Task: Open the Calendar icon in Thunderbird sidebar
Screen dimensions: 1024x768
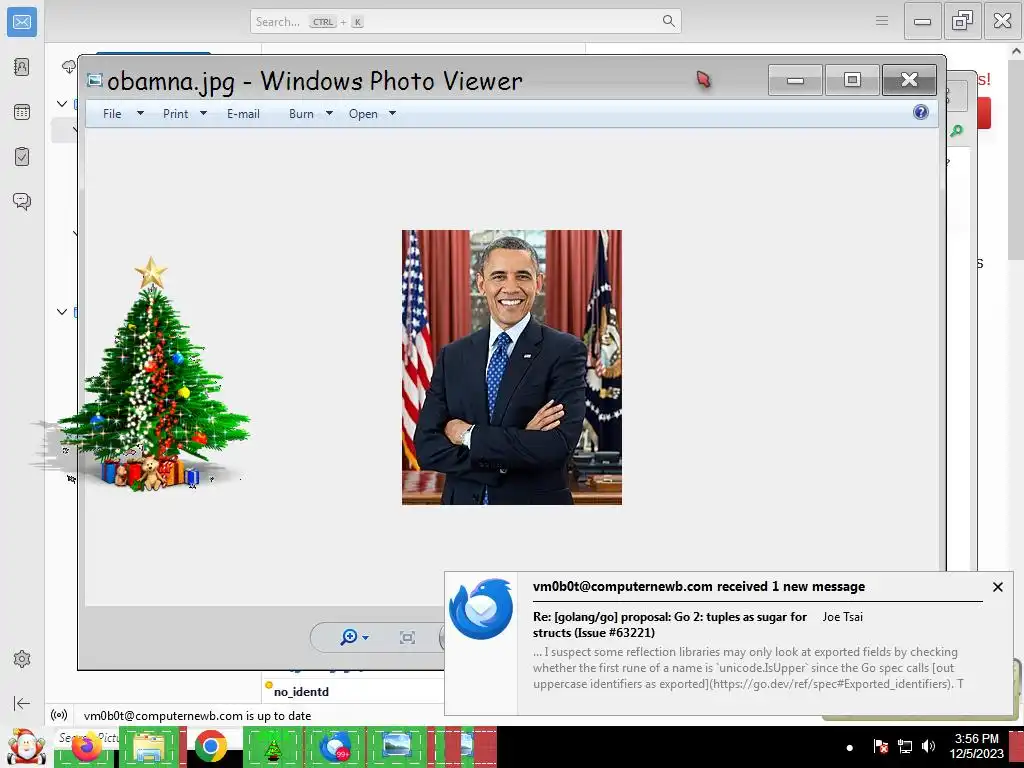Action: (22, 112)
